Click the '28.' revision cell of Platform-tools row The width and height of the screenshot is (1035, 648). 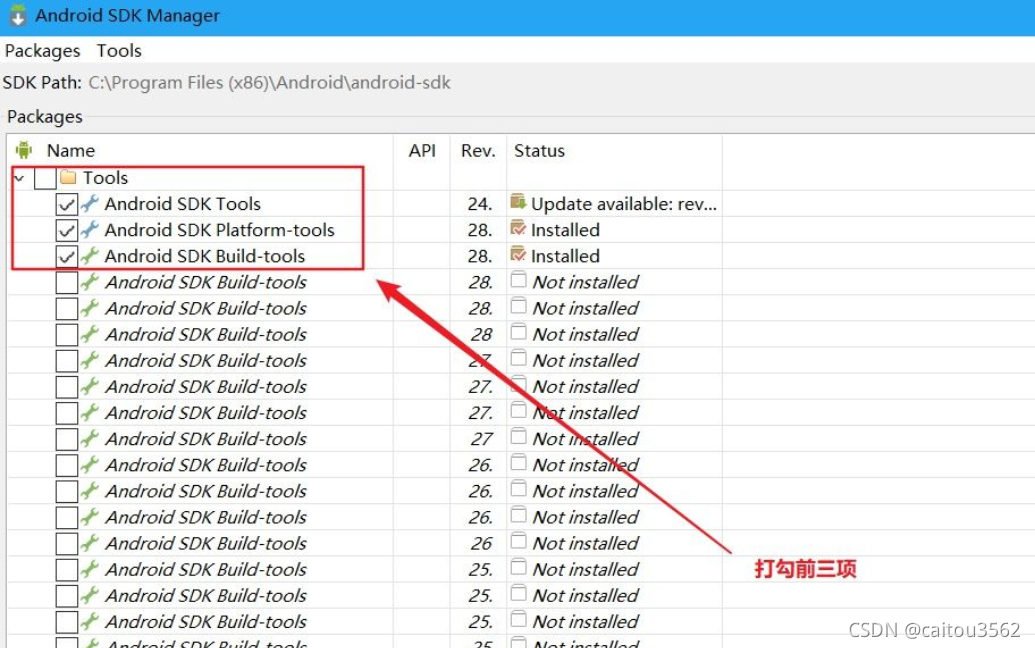coord(480,230)
